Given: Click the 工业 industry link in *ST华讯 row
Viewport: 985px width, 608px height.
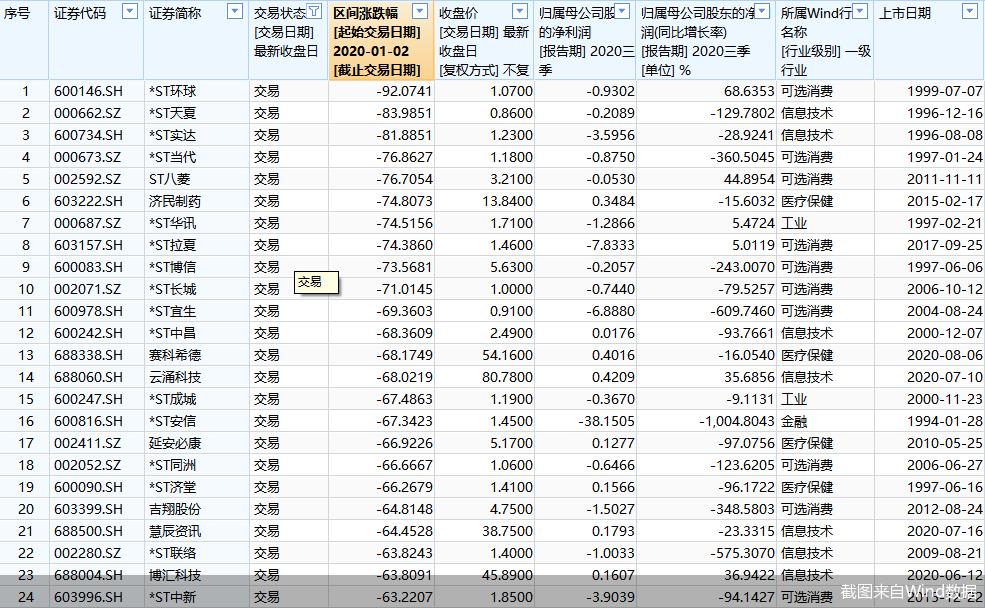Looking at the screenshot, I should [794, 223].
